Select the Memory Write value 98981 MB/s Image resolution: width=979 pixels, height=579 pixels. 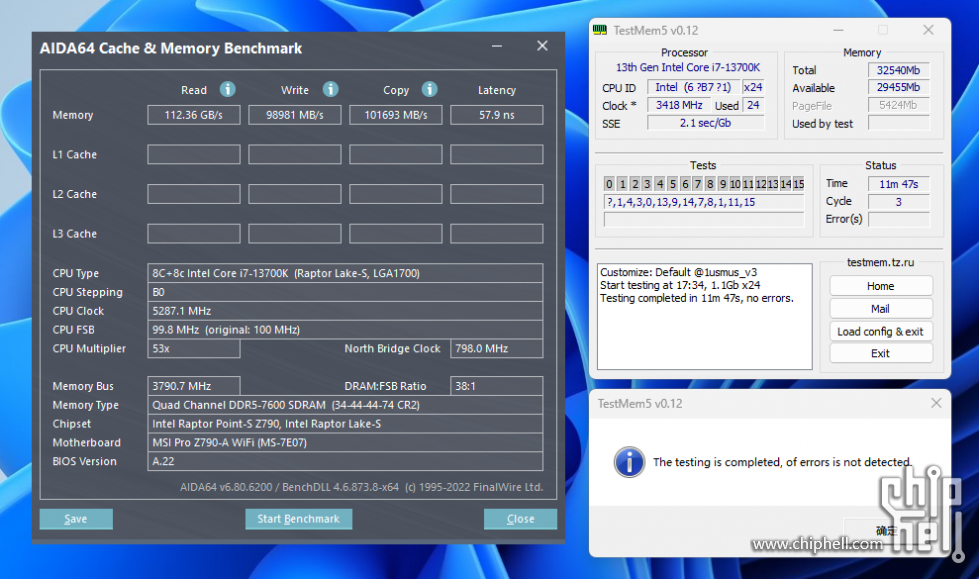pyautogui.click(x=295, y=115)
